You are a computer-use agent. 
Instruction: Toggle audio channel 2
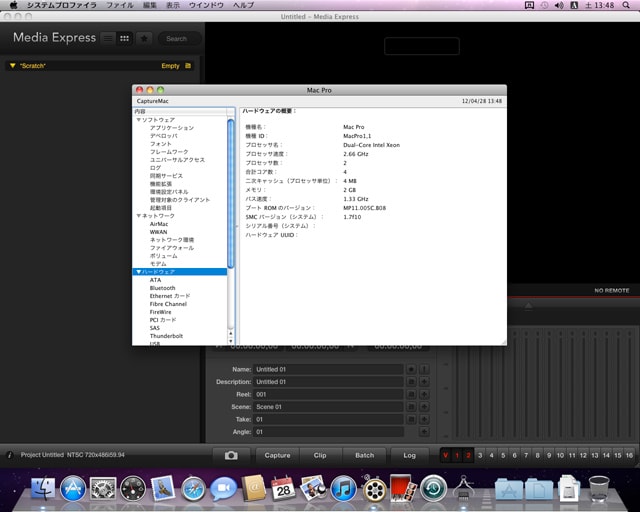pos(469,455)
